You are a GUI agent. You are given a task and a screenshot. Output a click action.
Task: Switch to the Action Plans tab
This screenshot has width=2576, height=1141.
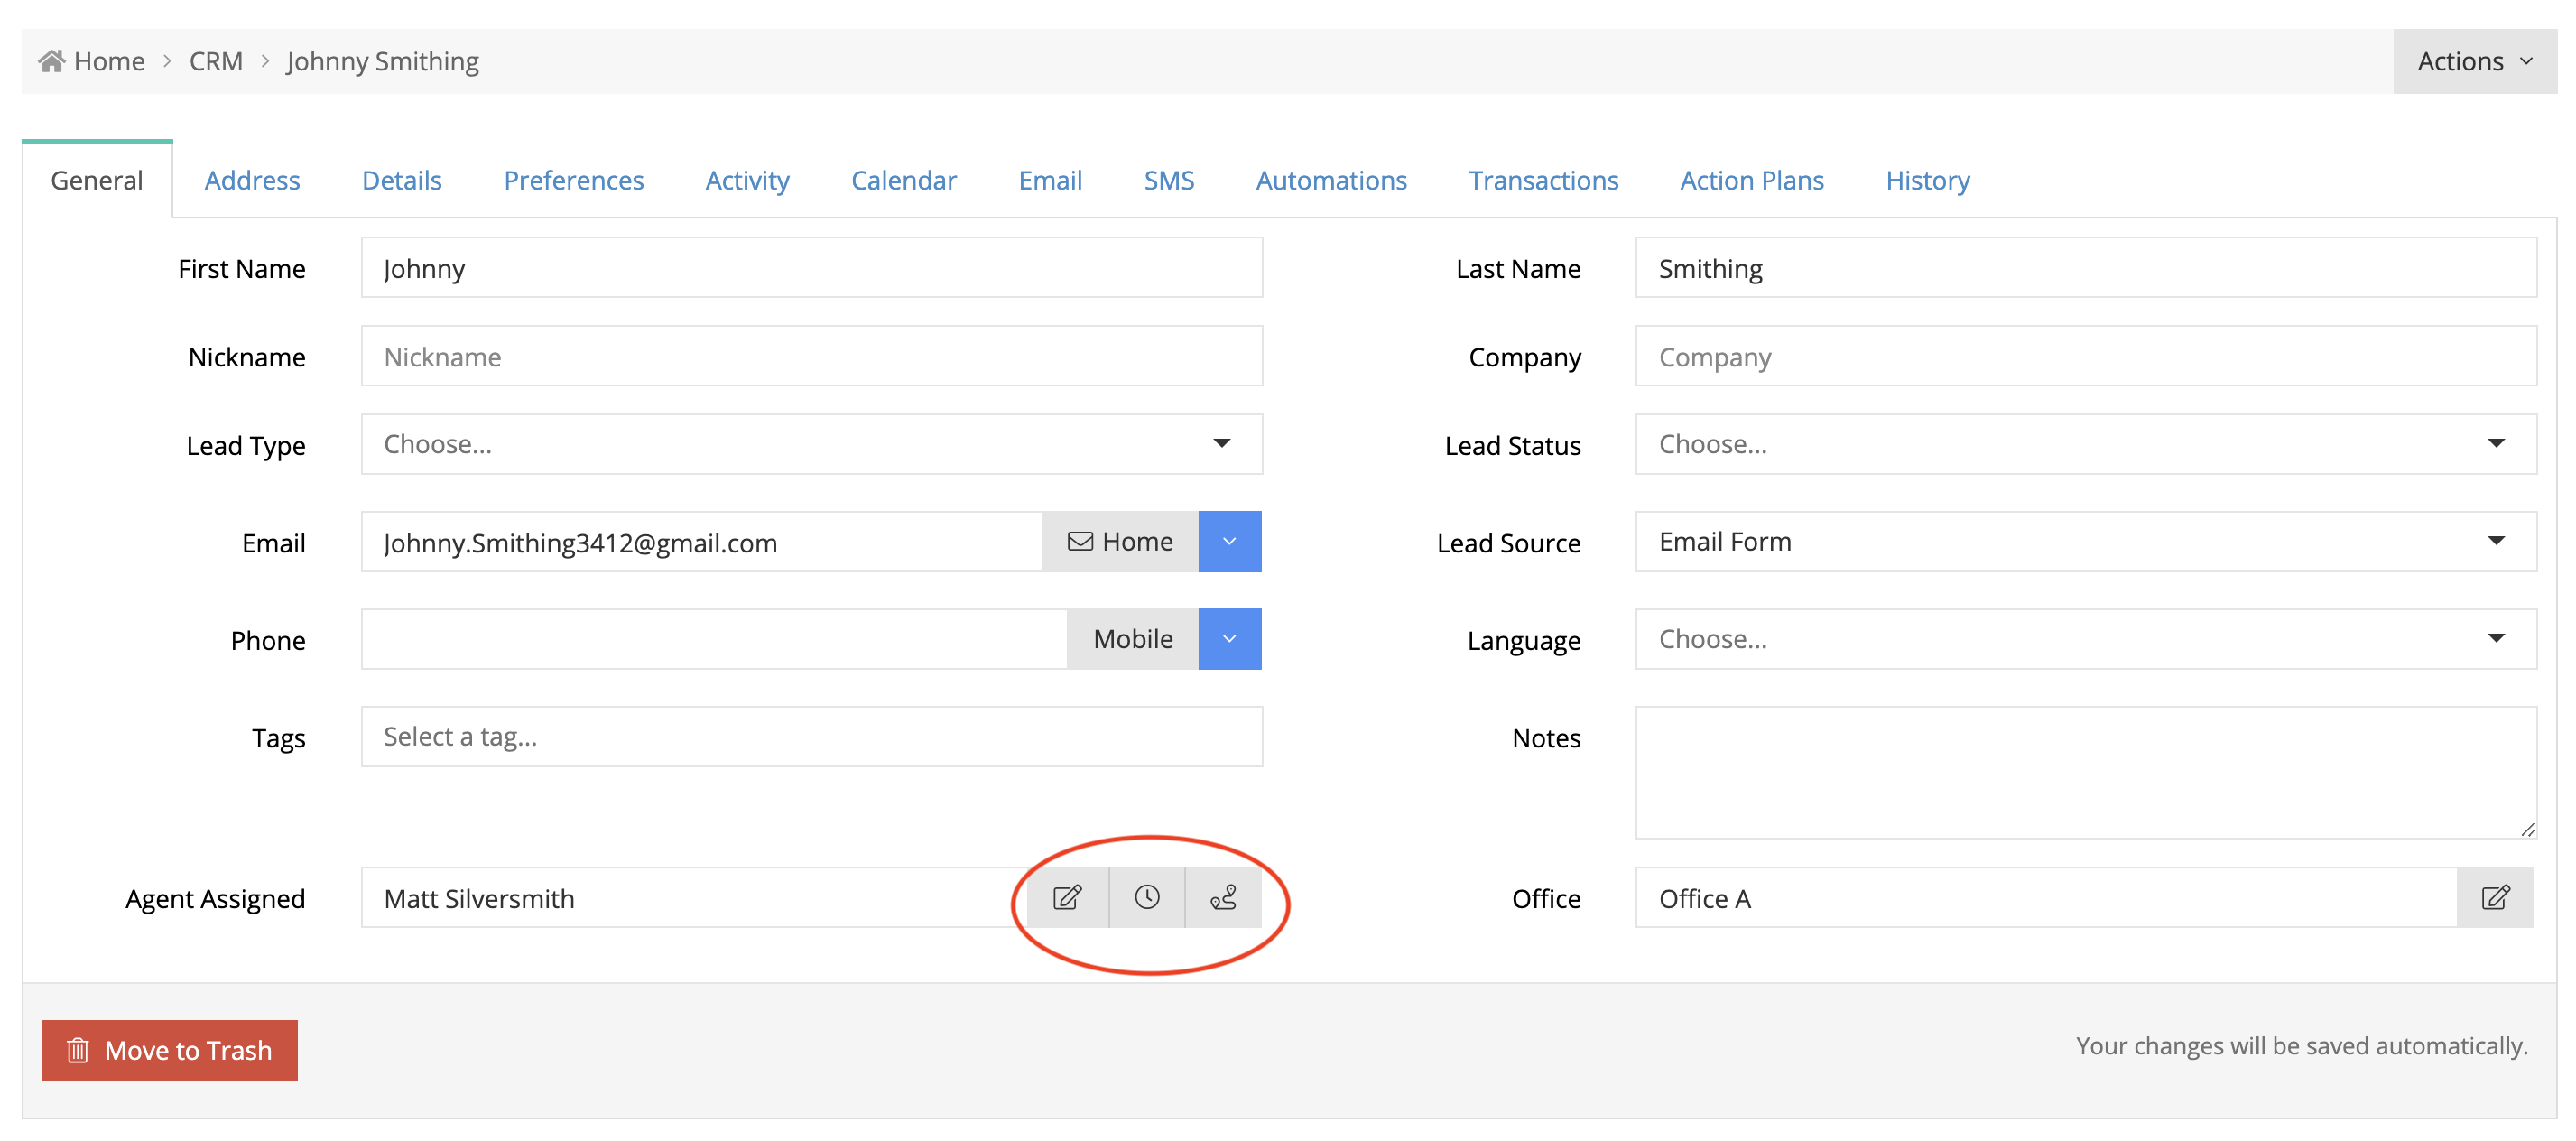[1751, 180]
